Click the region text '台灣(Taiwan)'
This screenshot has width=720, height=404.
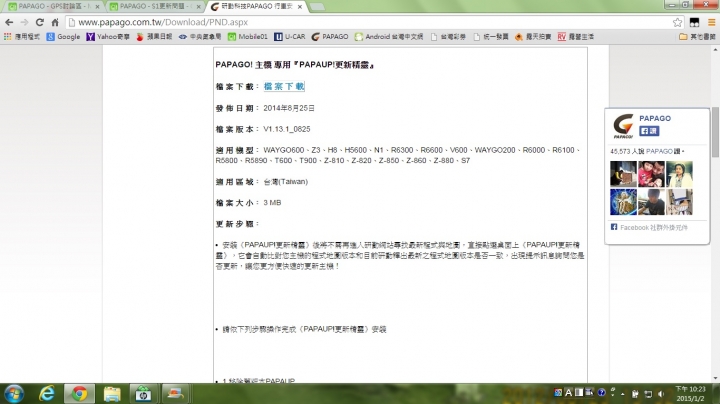pos(286,182)
